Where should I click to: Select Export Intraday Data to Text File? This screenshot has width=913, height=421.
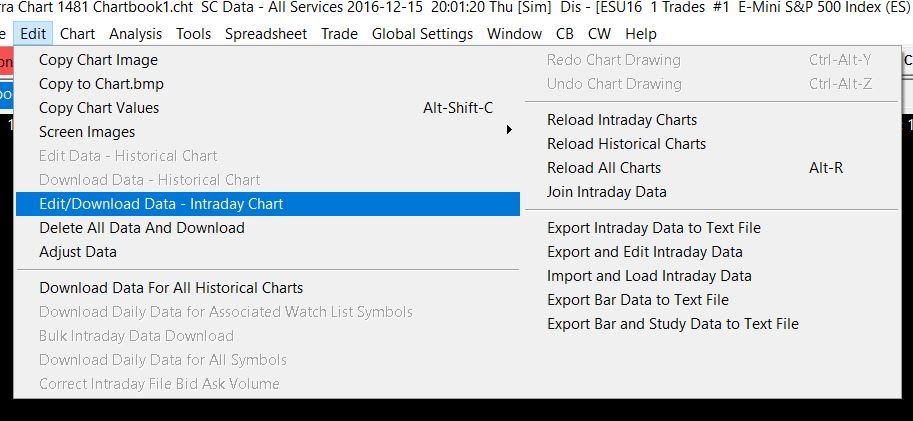[x=654, y=228]
